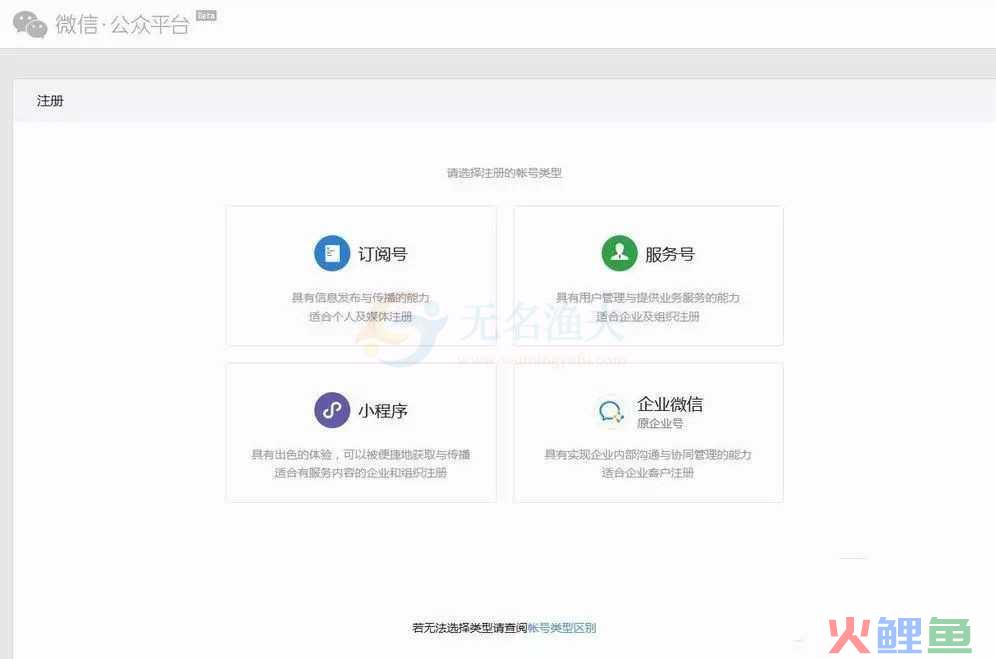Choose the 企业微信 account type title

[x=670, y=404]
